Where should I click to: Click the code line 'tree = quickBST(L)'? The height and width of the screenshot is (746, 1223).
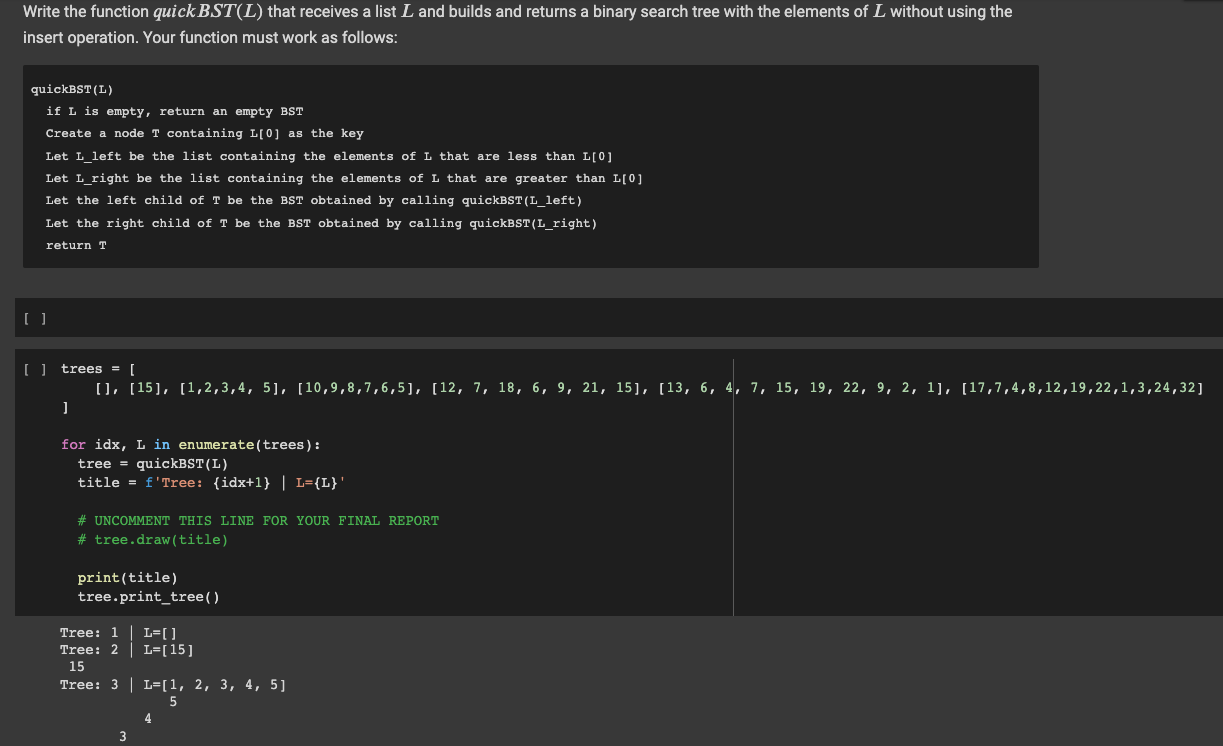point(153,463)
